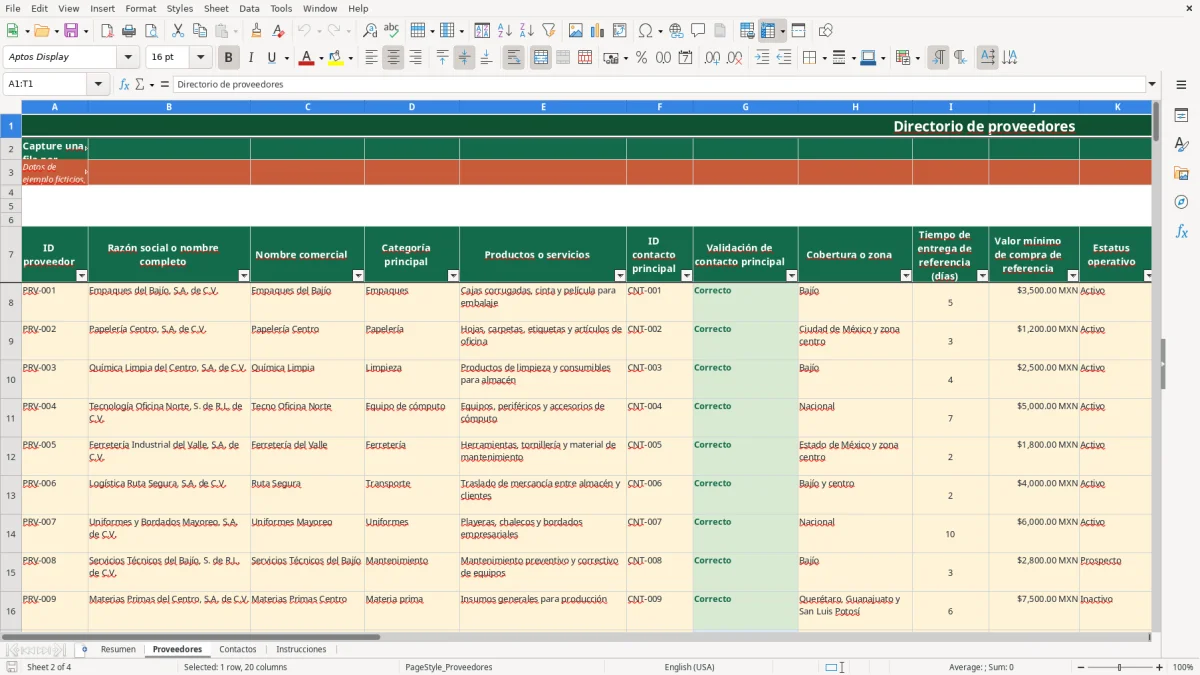Select column header G
The height and width of the screenshot is (675, 1200).
tap(745, 106)
